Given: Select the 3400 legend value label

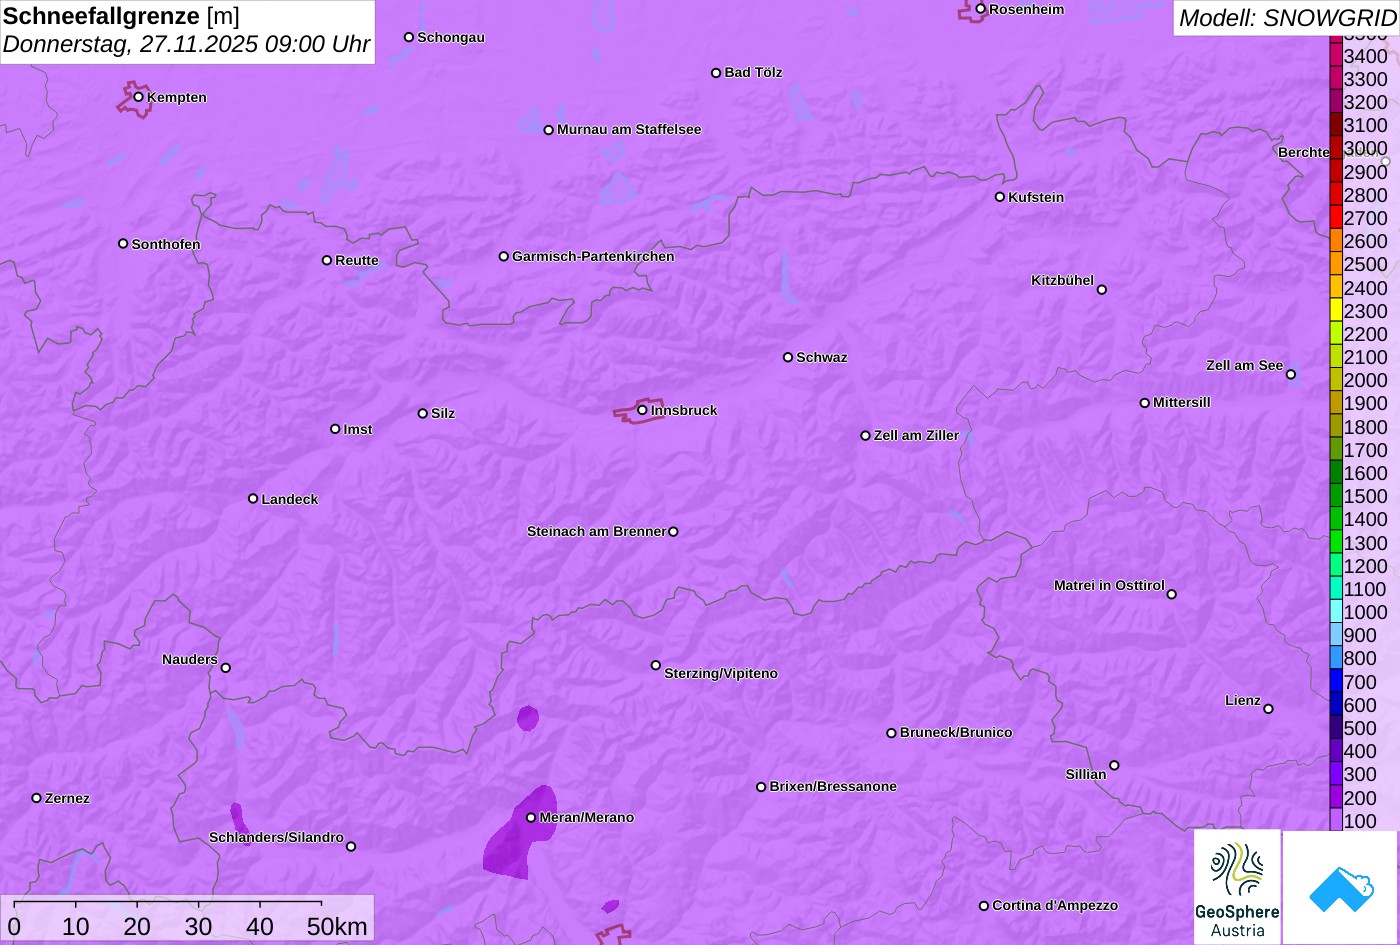Looking at the screenshot, I should coord(1366,56).
